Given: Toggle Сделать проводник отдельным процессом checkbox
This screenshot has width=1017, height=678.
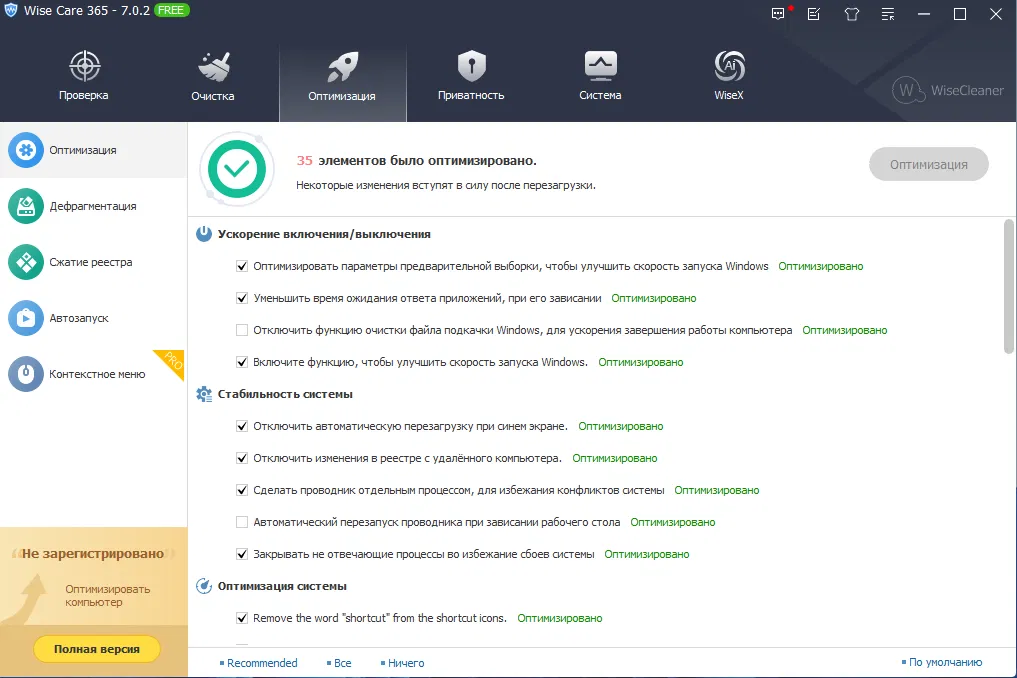Looking at the screenshot, I should point(242,490).
